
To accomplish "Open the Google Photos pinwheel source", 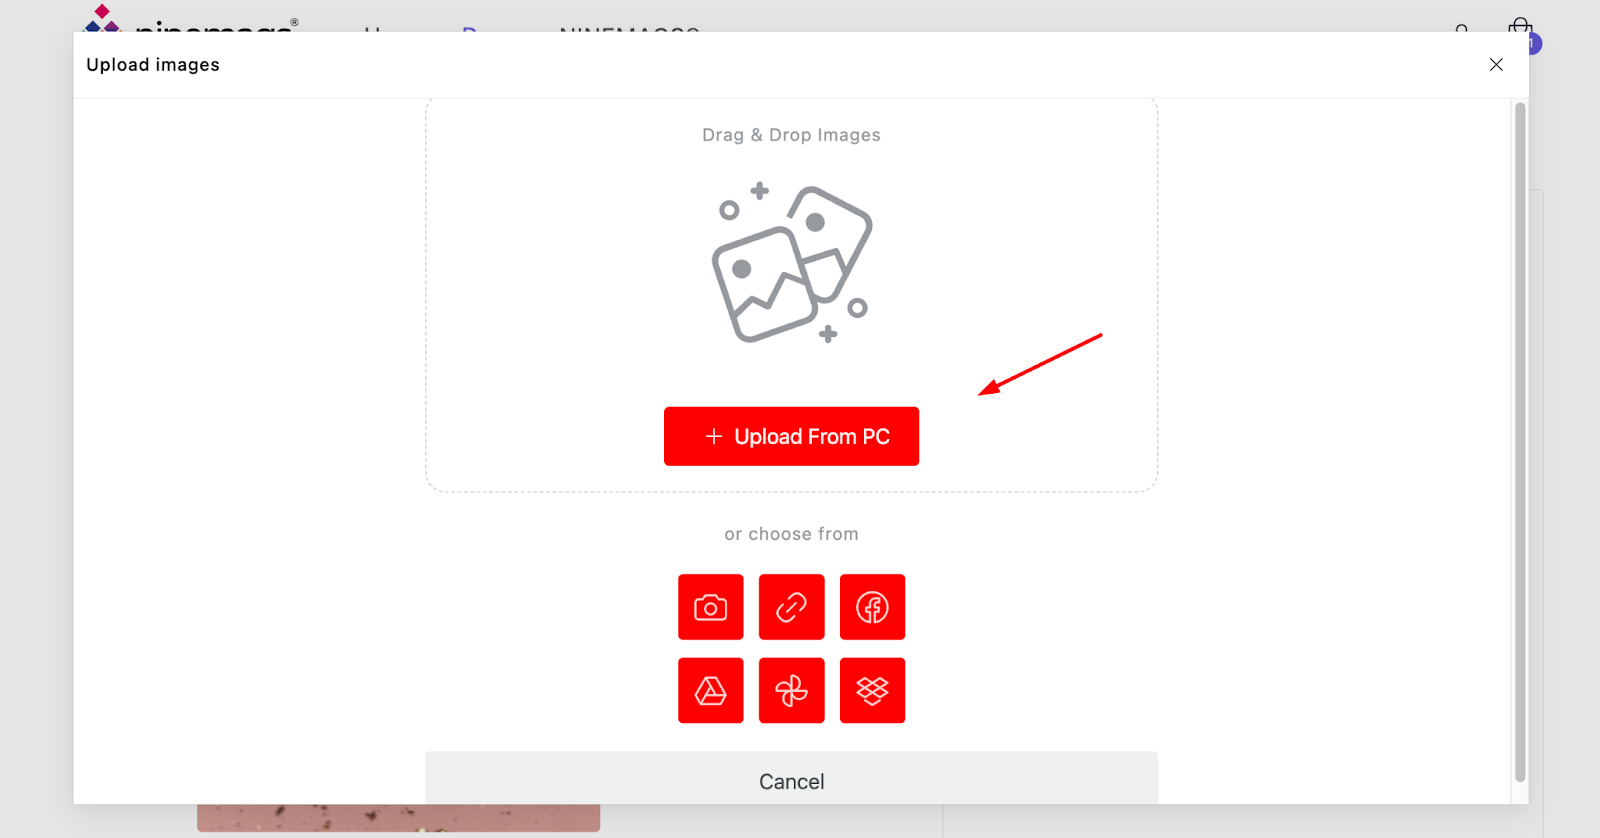I will tap(791, 690).
